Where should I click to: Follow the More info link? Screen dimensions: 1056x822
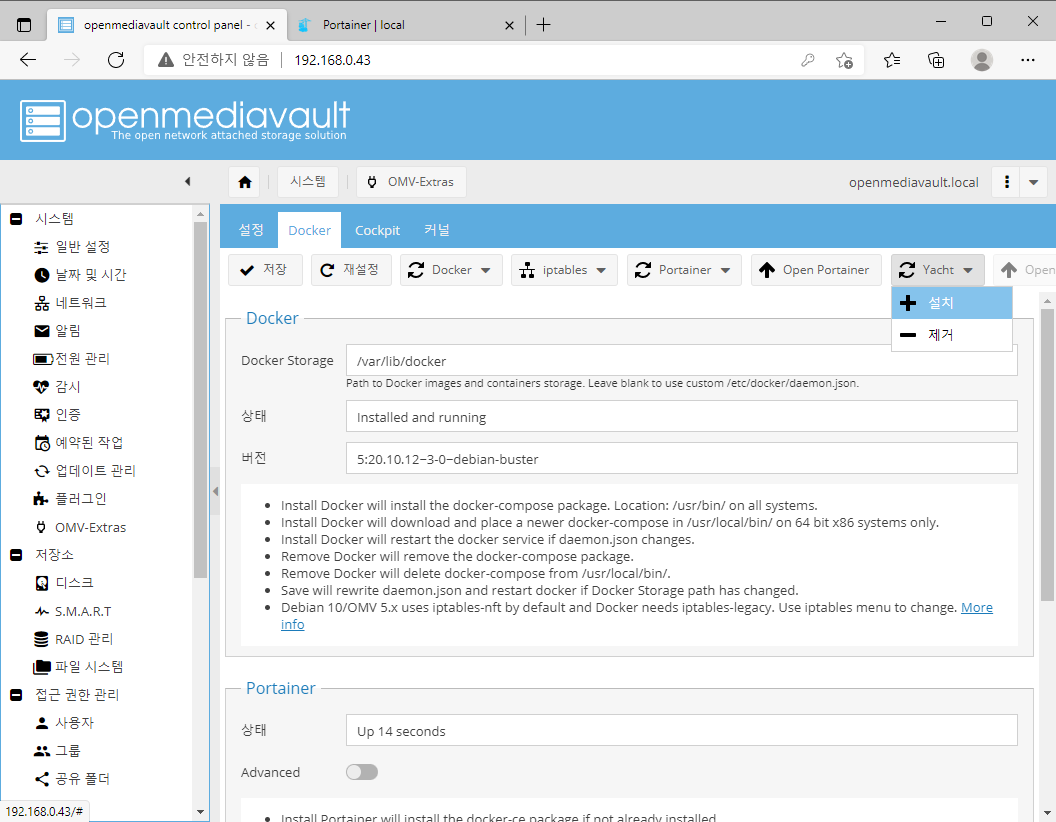pyautogui.click(x=977, y=607)
